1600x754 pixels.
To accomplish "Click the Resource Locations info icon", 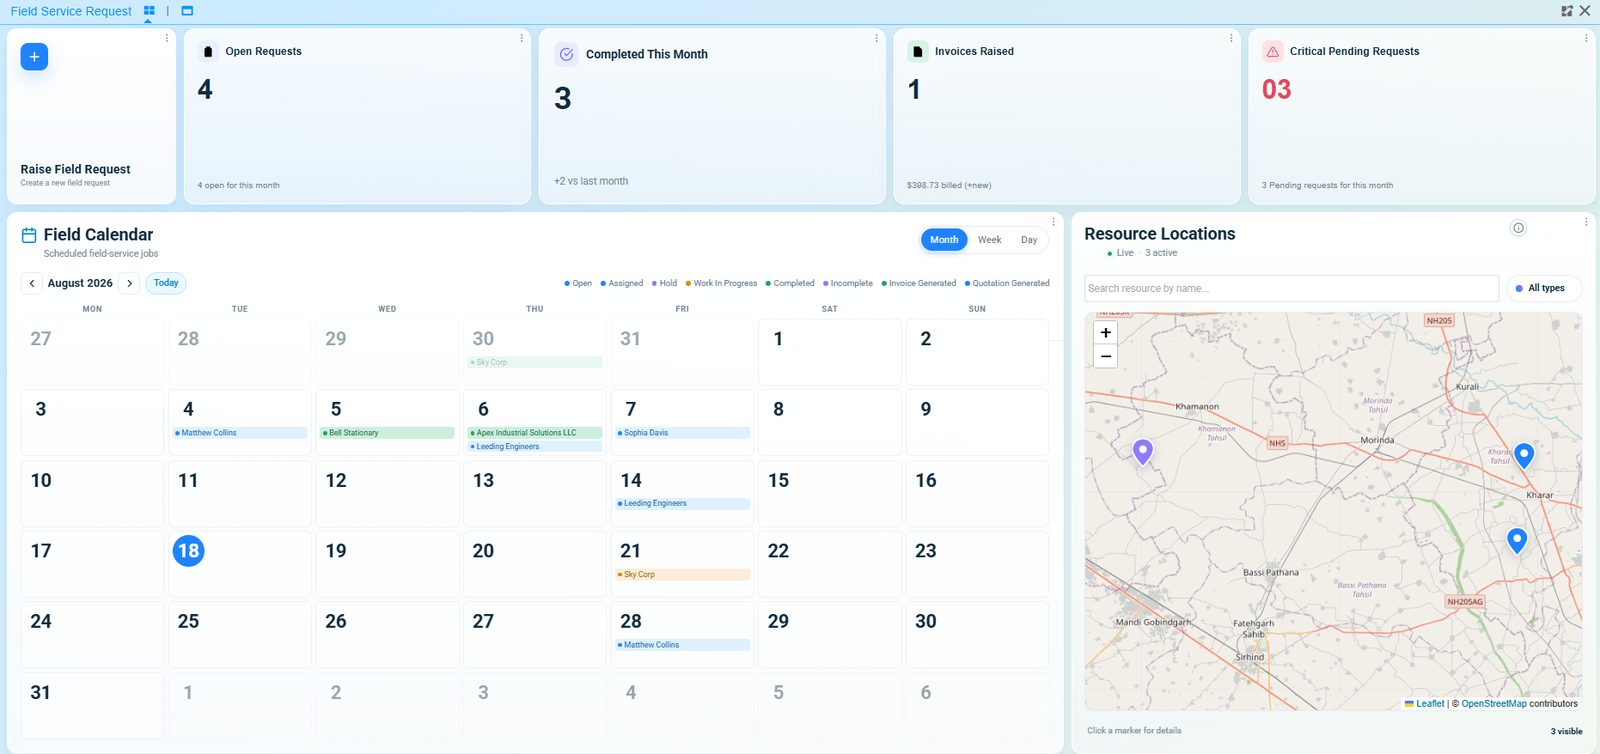I will 1518,228.
